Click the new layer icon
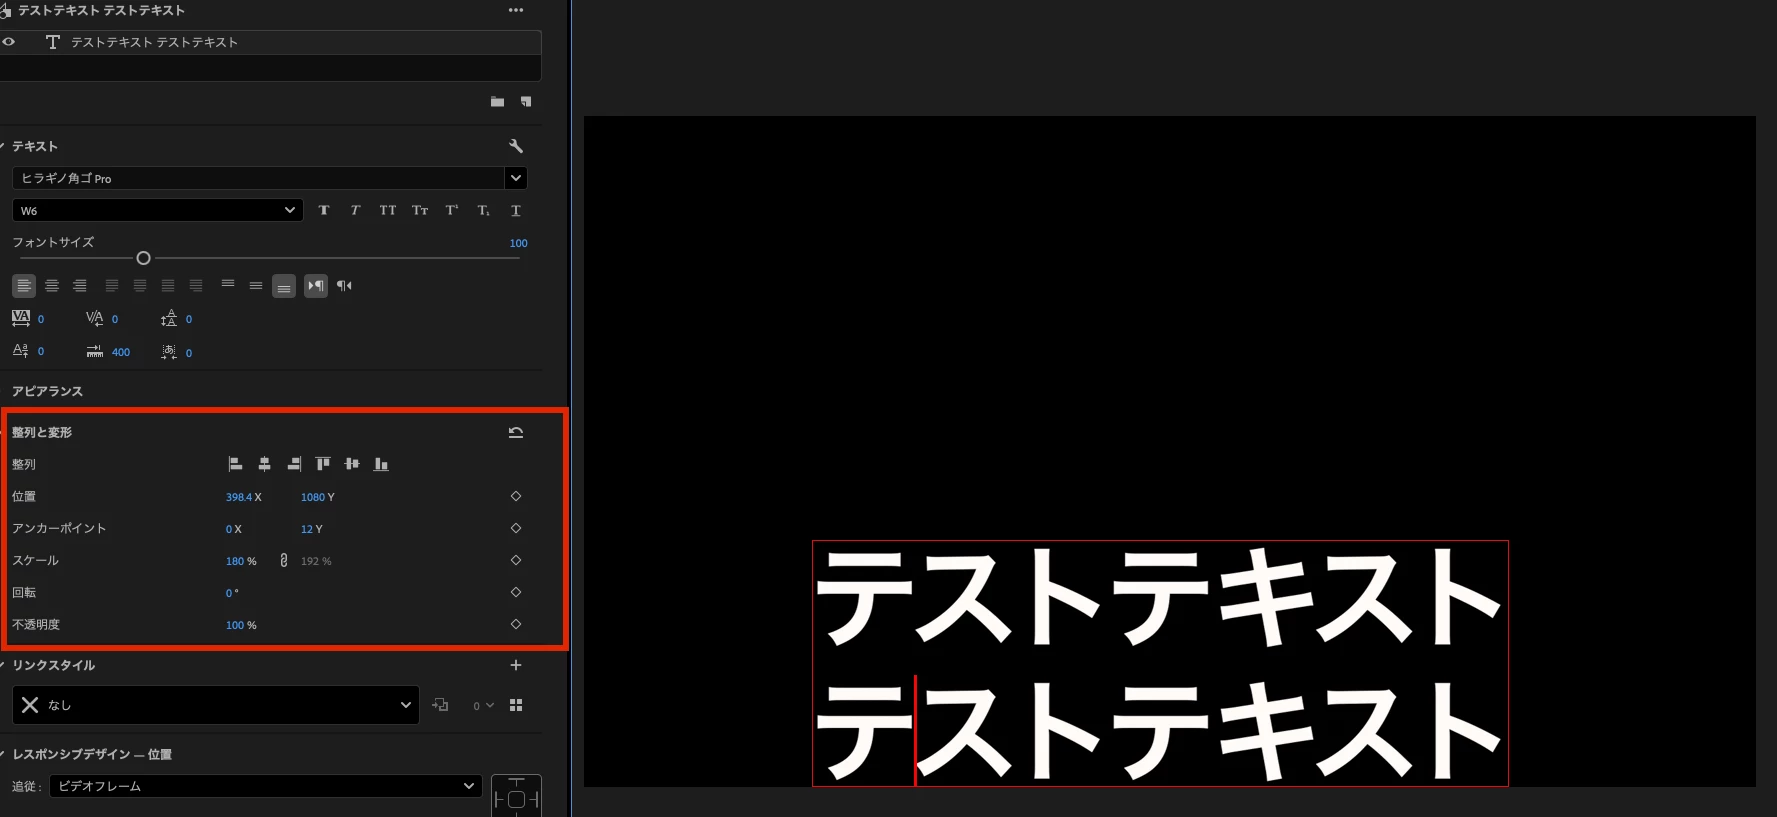 tap(526, 102)
